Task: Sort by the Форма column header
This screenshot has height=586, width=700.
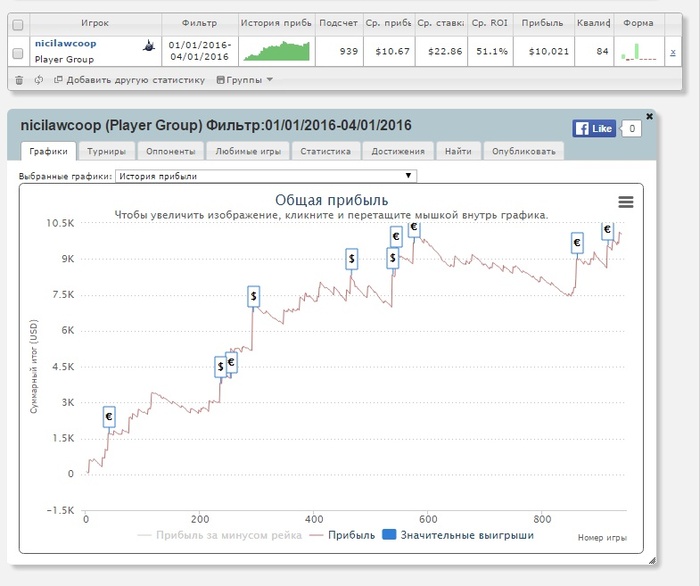Action: (x=638, y=23)
